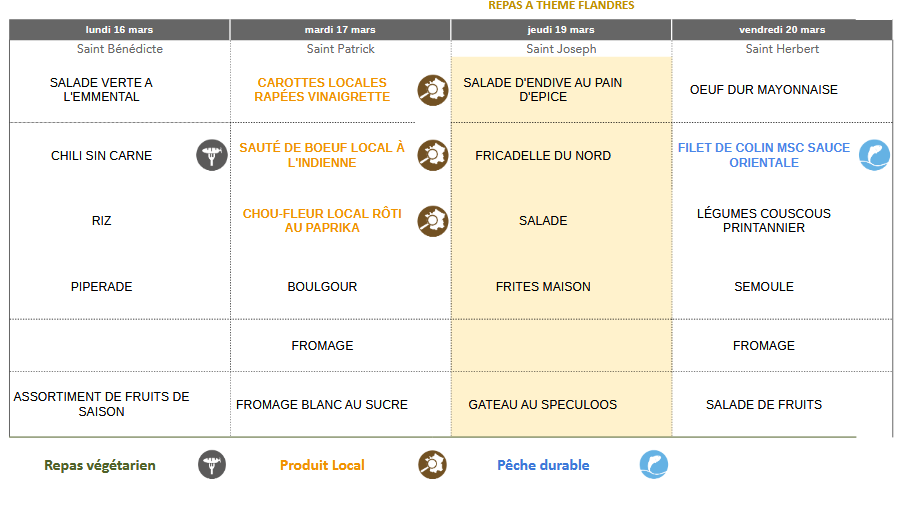
Task: Click the Filet de Colin MSC text
Action: point(764,155)
